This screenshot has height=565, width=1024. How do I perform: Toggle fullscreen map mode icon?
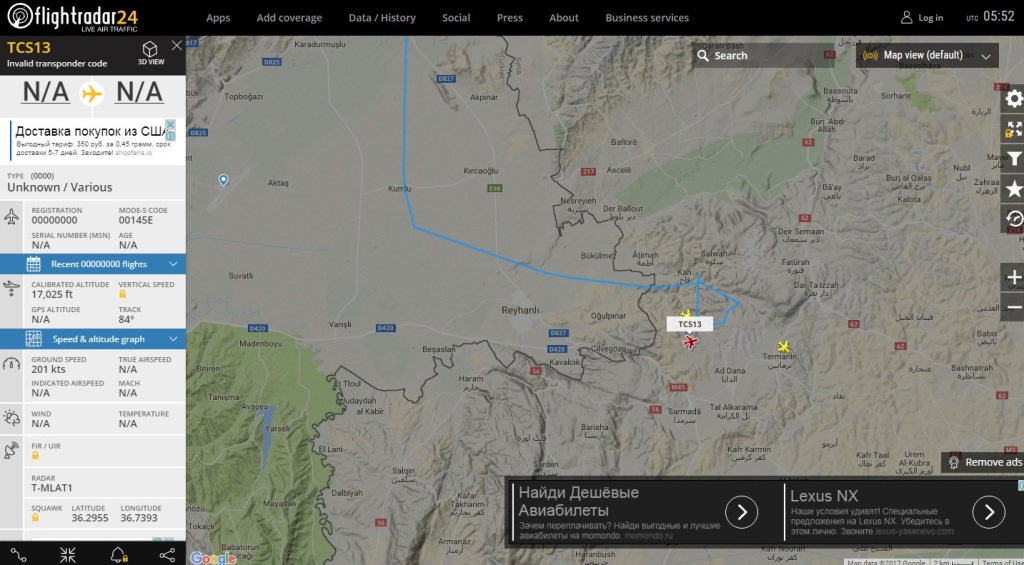point(1013,129)
